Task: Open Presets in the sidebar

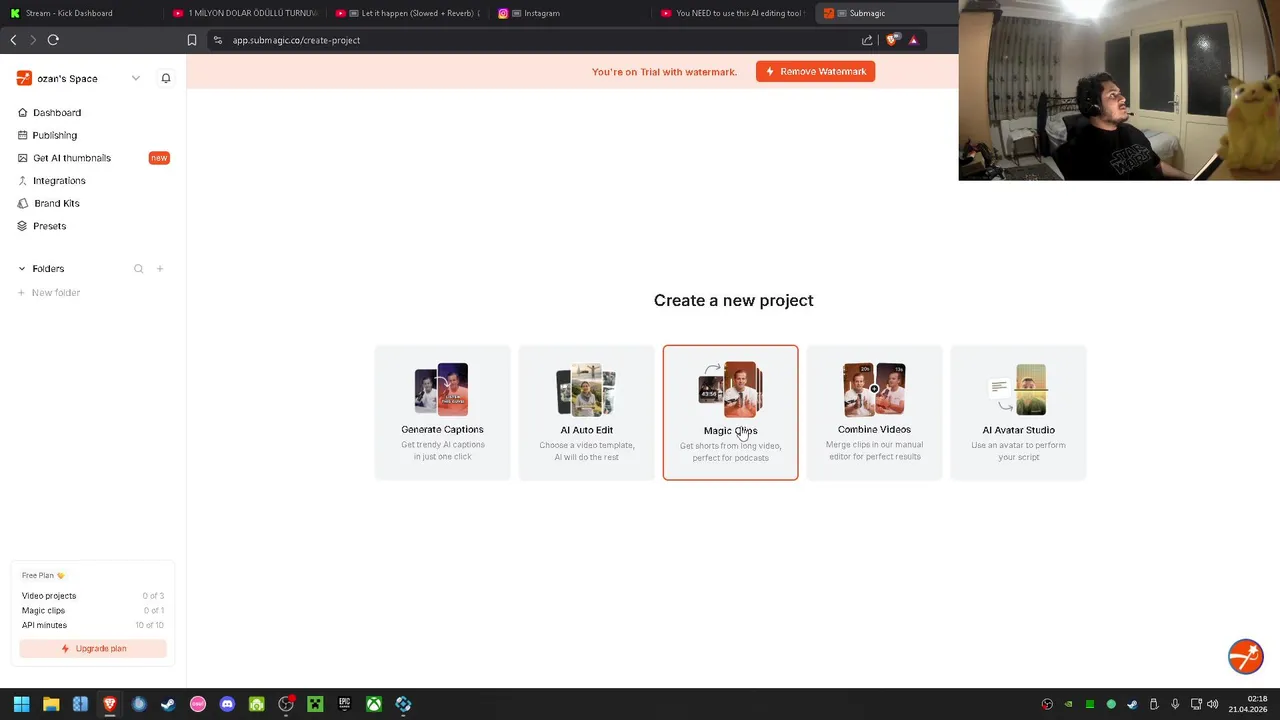Action: click(50, 226)
